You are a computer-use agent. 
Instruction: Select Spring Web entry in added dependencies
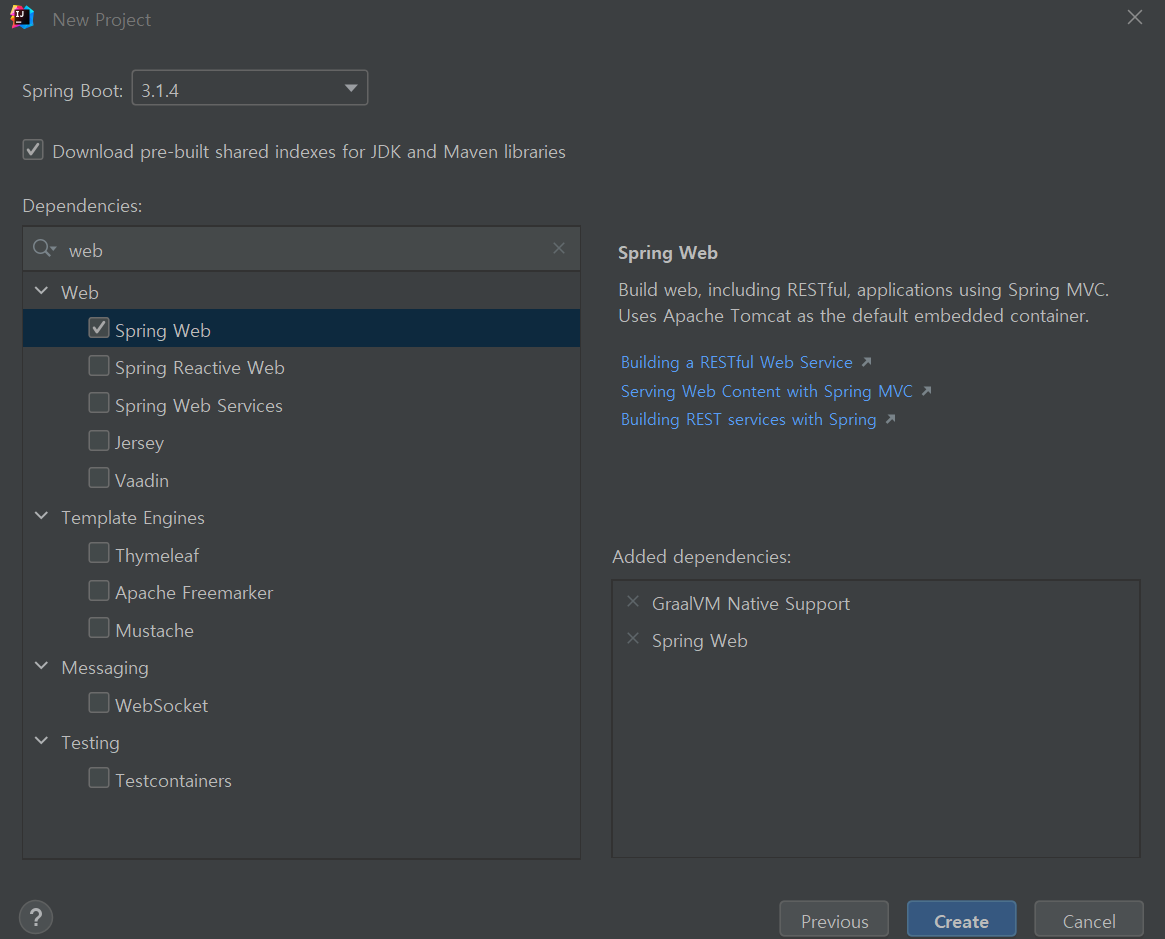[699, 641]
